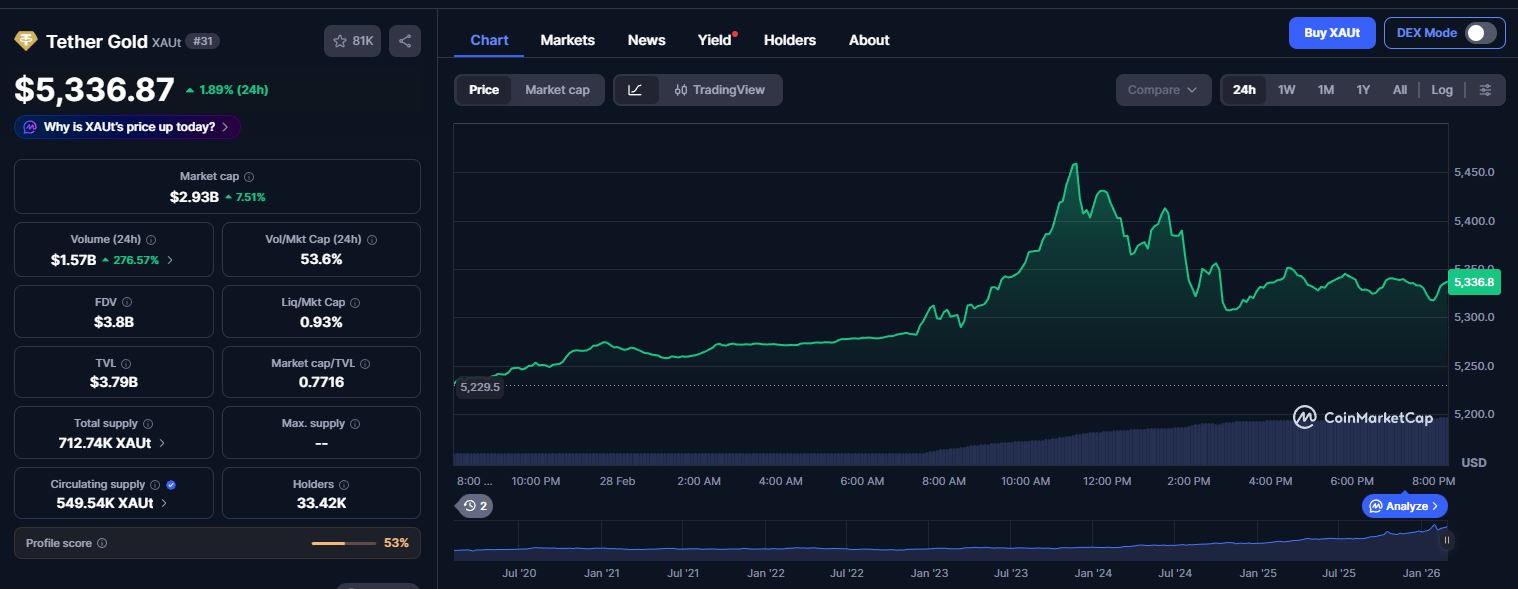Click the pause handle on range navigator

[1446, 540]
